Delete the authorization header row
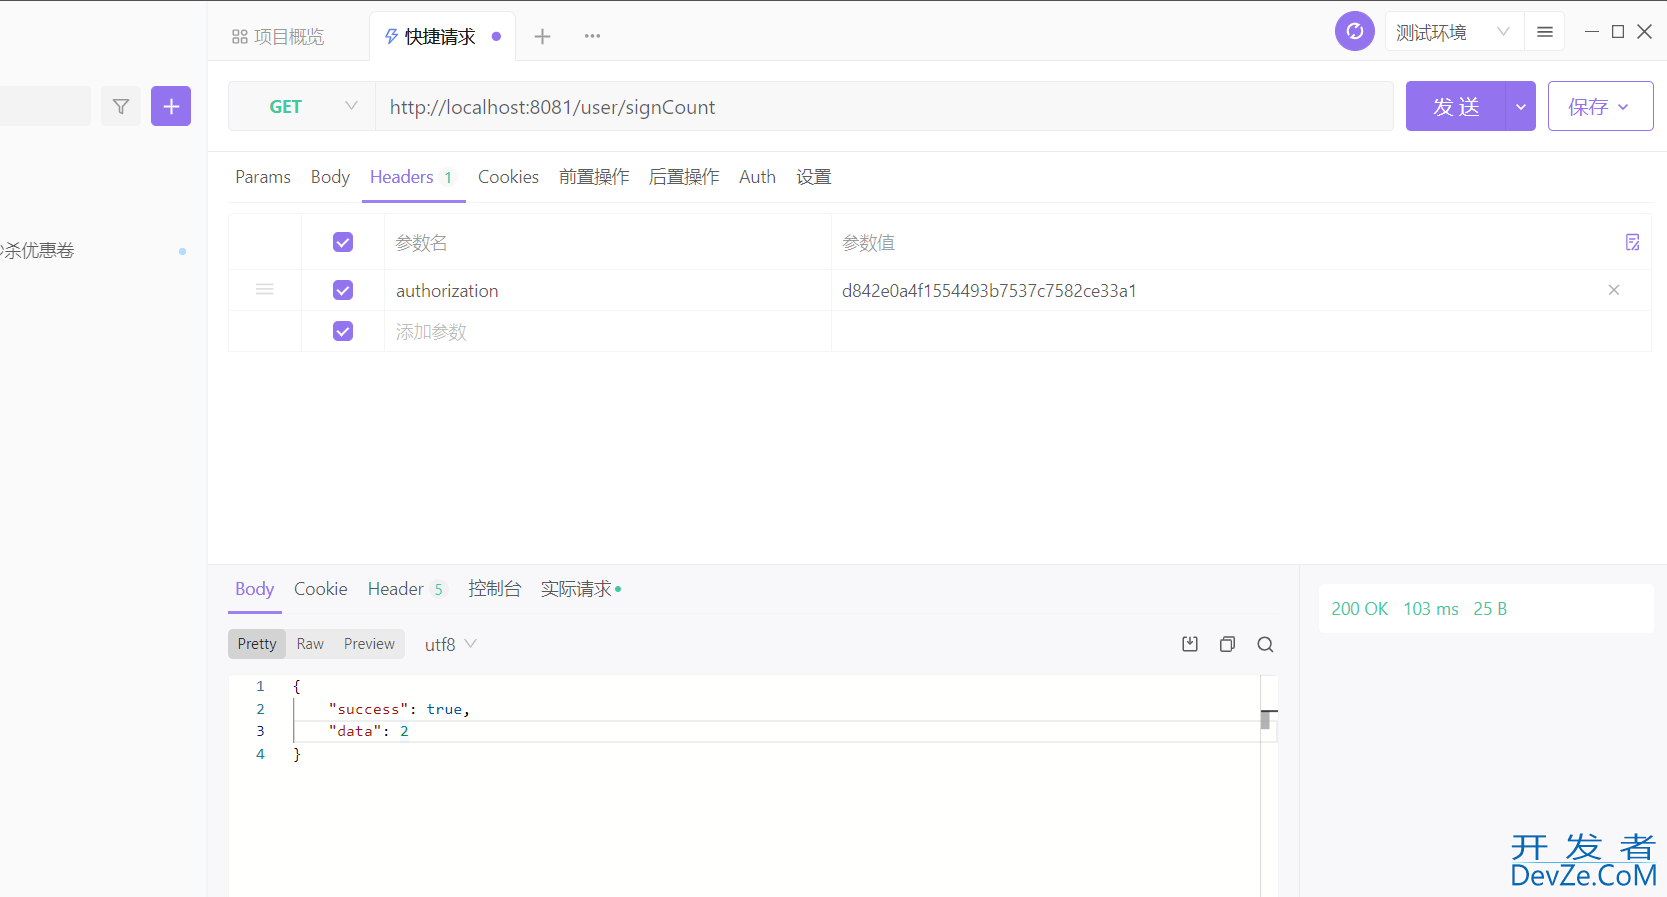The image size is (1667, 897). coord(1614,290)
